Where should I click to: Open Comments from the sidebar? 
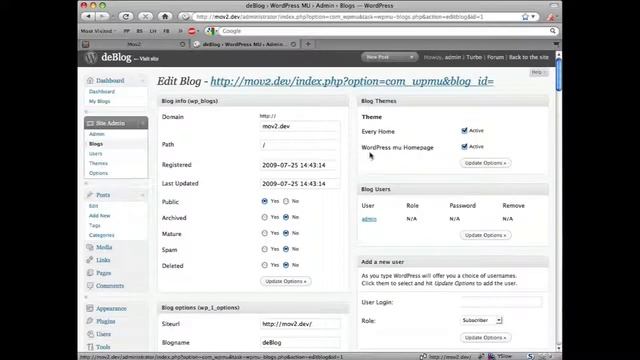click(110, 286)
